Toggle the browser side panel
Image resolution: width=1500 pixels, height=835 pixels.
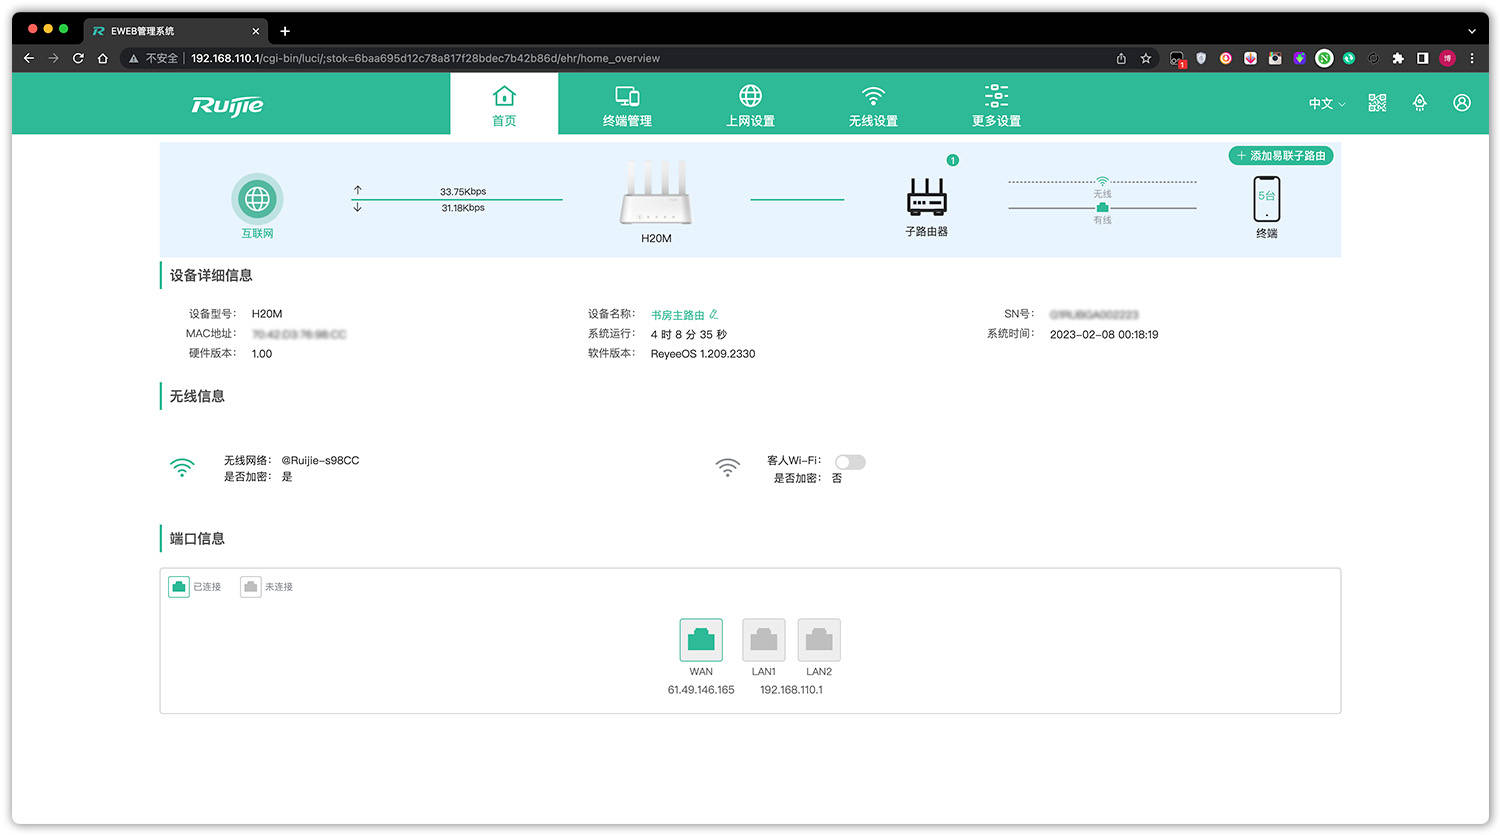click(1422, 58)
